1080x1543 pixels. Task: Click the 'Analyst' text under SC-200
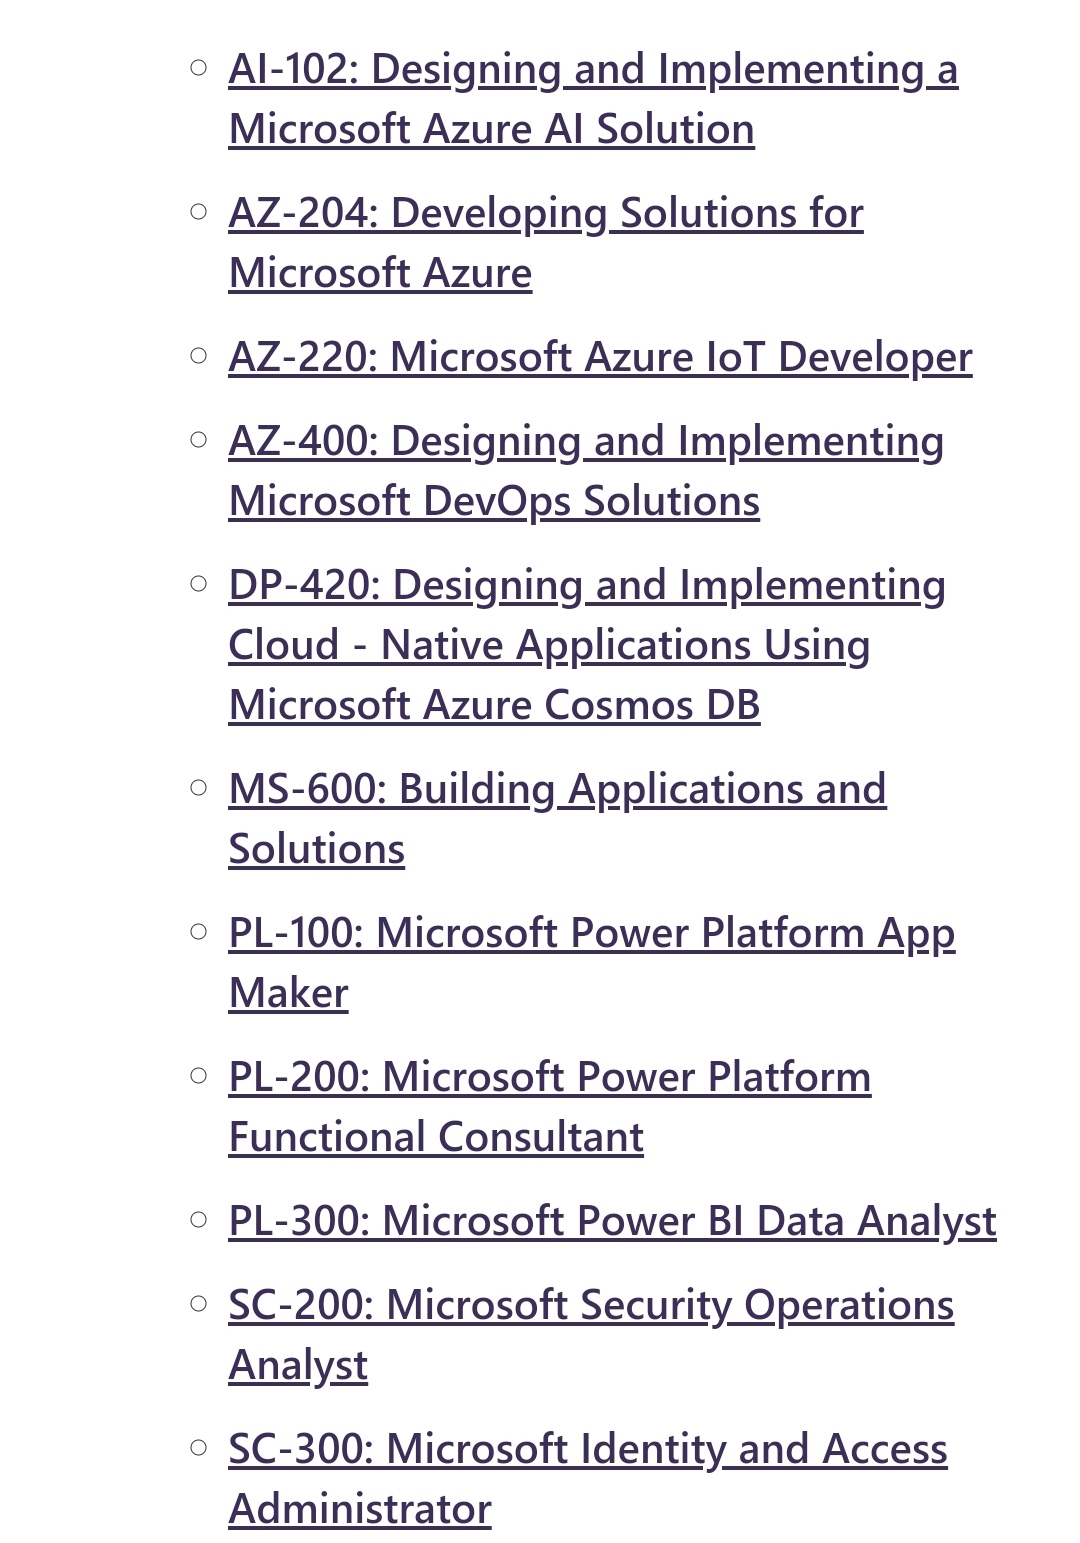(x=298, y=1366)
